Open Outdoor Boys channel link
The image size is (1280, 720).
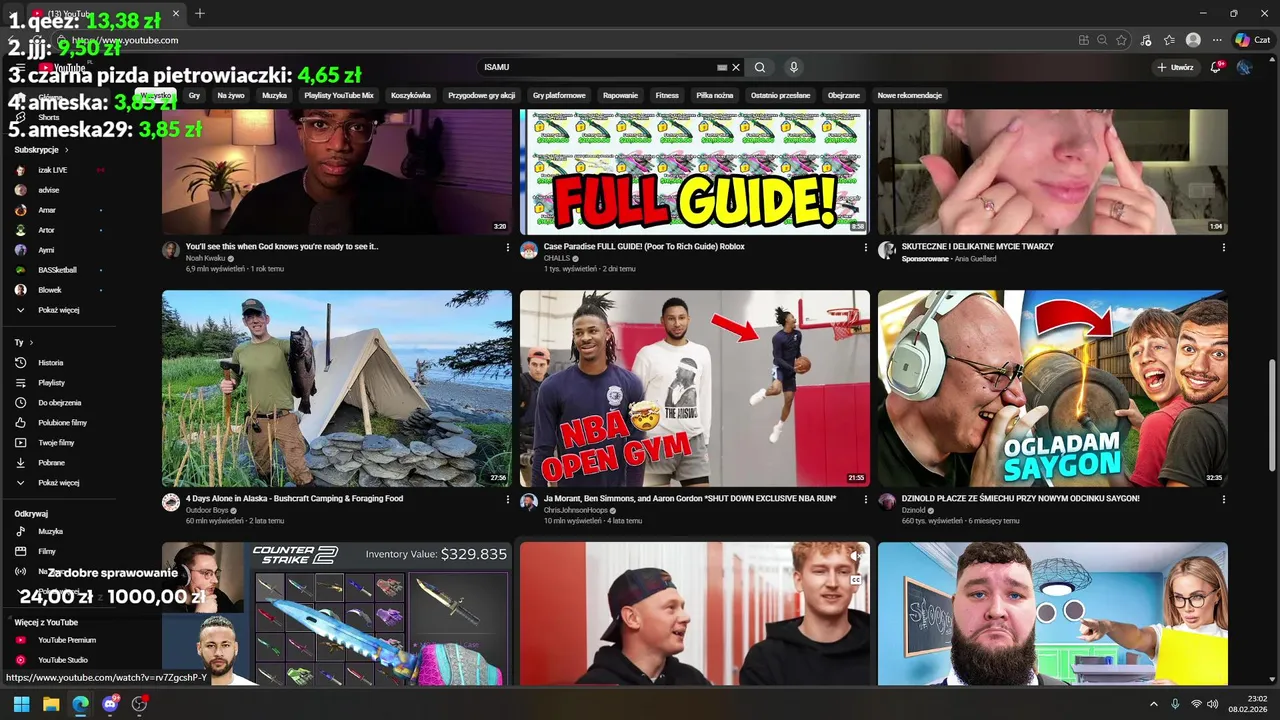click(209, 510)
